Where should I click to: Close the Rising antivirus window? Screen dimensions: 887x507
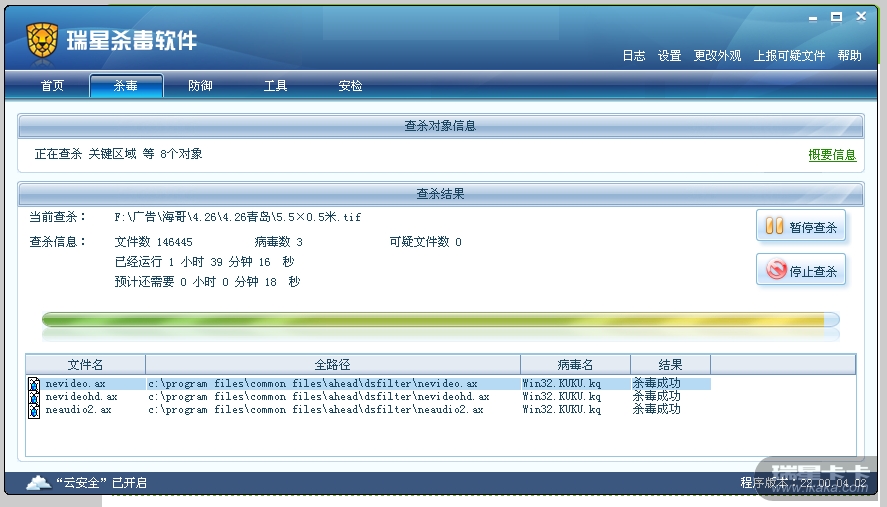coord(861,17)
